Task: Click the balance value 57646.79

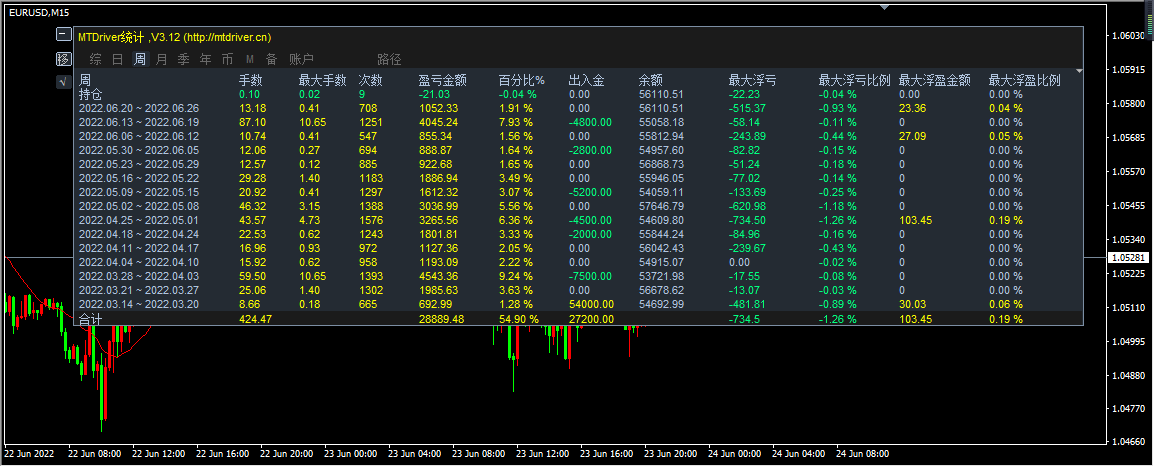Action: pos(662,207)
